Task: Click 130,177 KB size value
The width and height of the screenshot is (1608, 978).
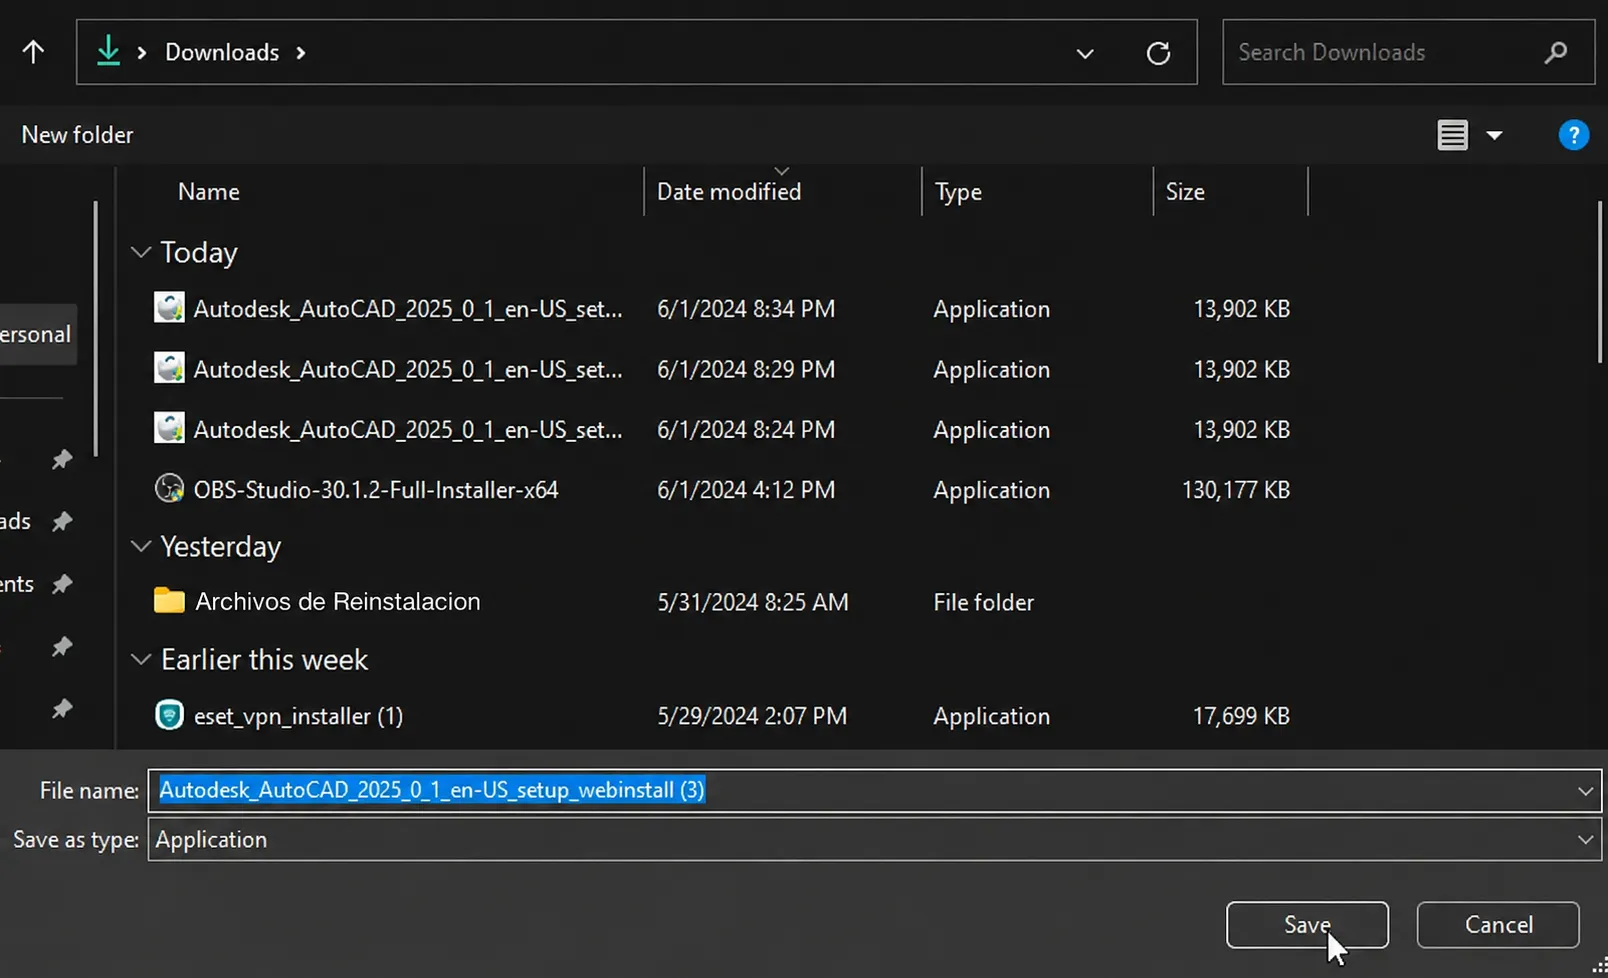Action: coord(1236,490)
